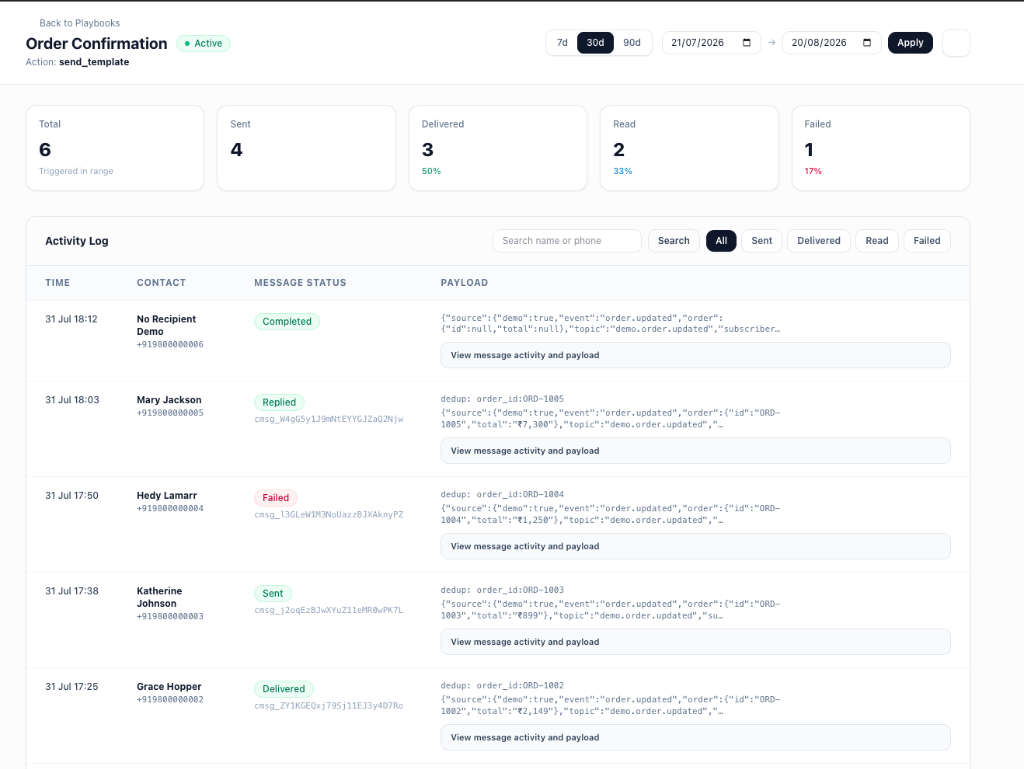Click timestamp 31 Jul 17:38

(72, 591)
